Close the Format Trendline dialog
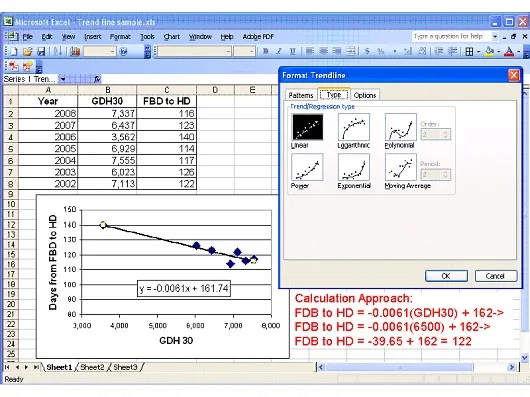The width and height of the screenshot is (530, 397). tap(514, 75)
